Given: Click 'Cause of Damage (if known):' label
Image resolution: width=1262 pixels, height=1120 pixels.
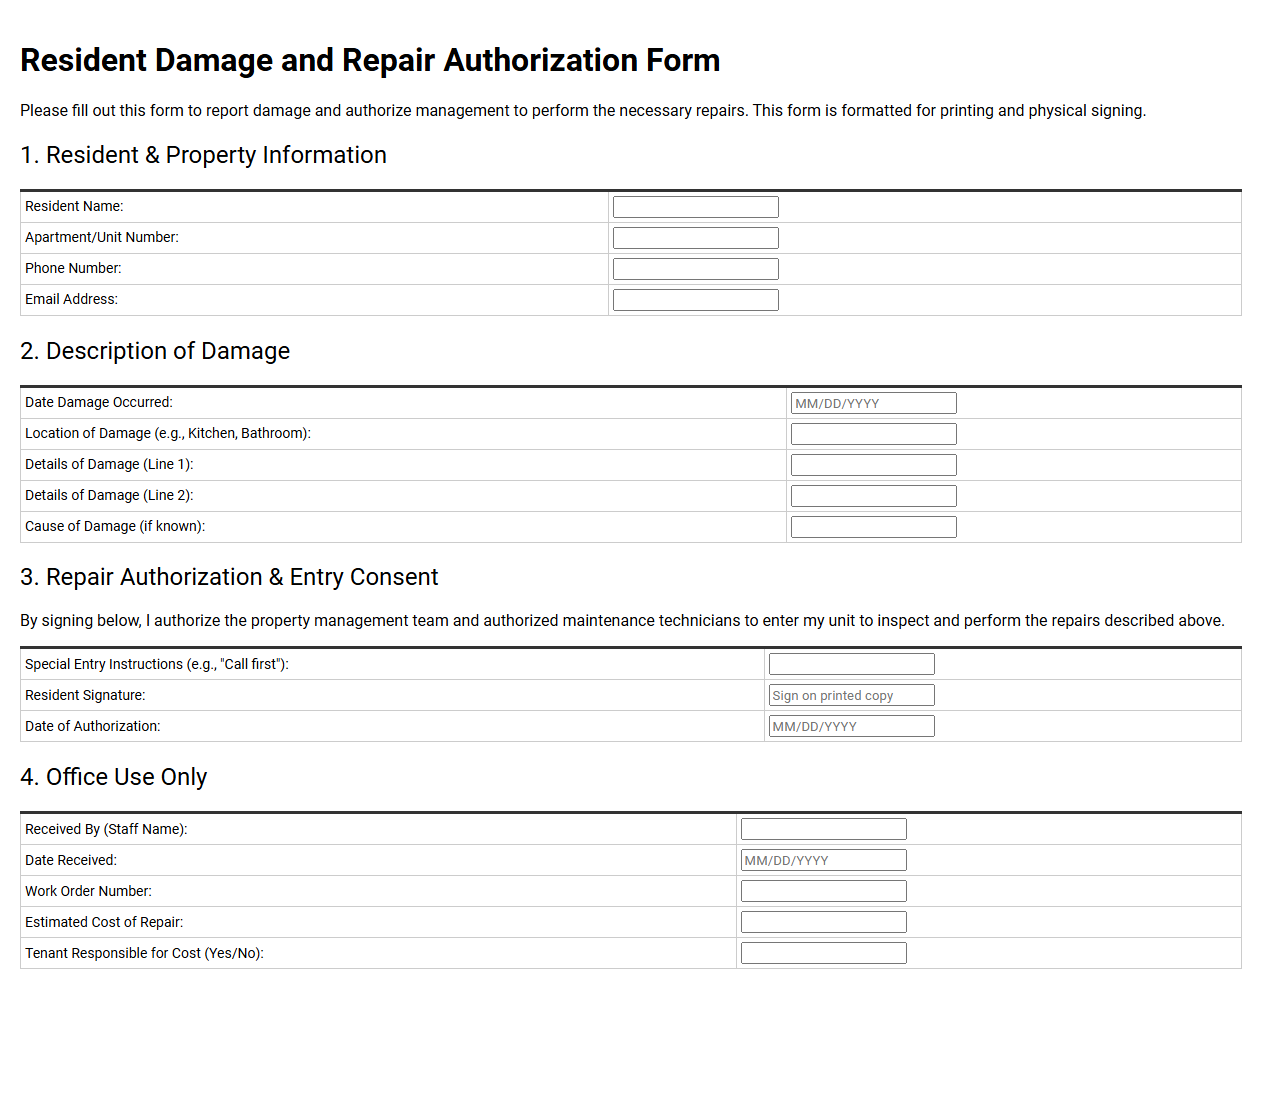Looking at the screenshot, I should [115, 526].
